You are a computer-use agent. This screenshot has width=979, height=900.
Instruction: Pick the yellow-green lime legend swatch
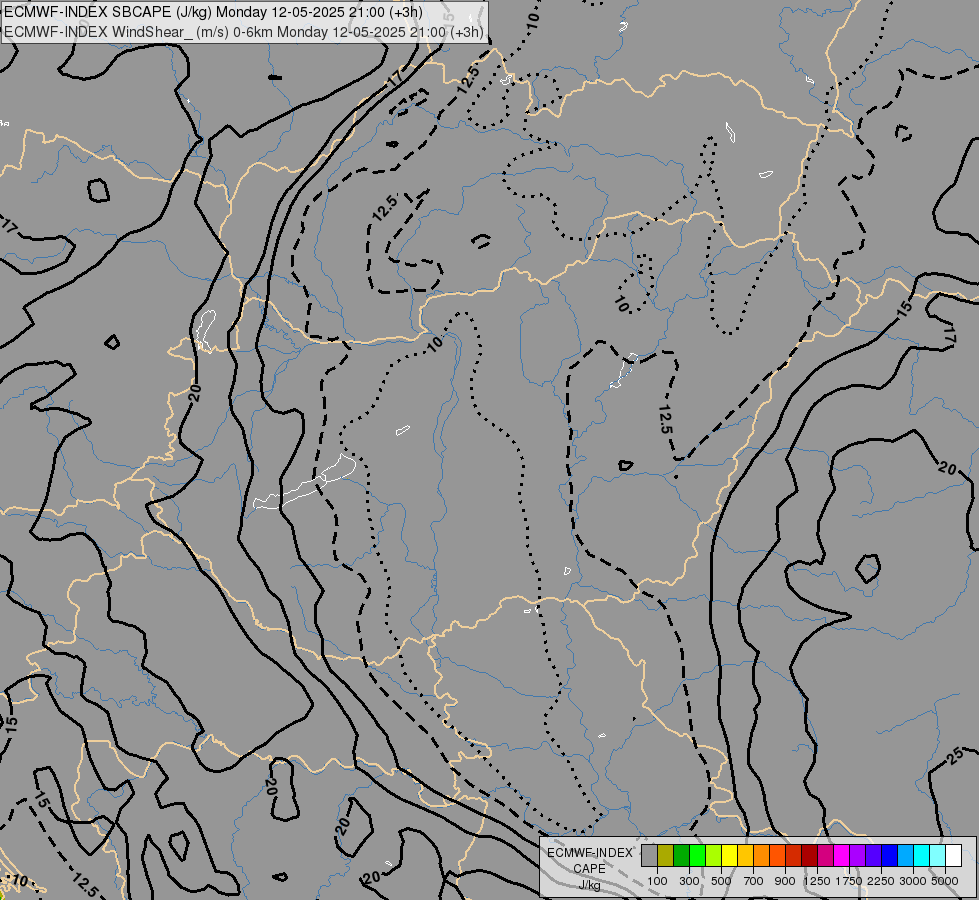click(x=714, y=855)
